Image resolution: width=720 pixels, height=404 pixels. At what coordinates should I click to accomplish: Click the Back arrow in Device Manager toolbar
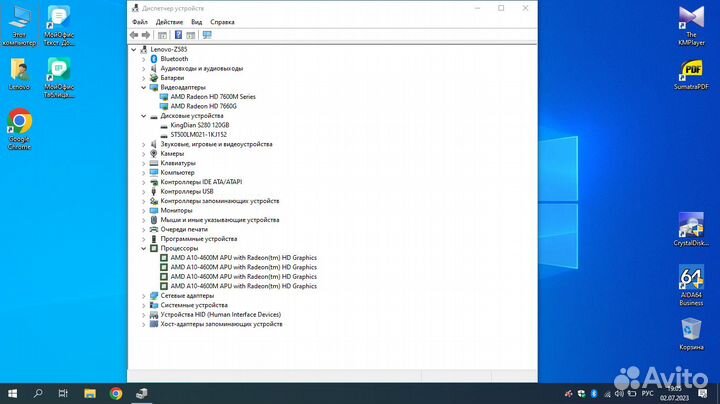134,35
